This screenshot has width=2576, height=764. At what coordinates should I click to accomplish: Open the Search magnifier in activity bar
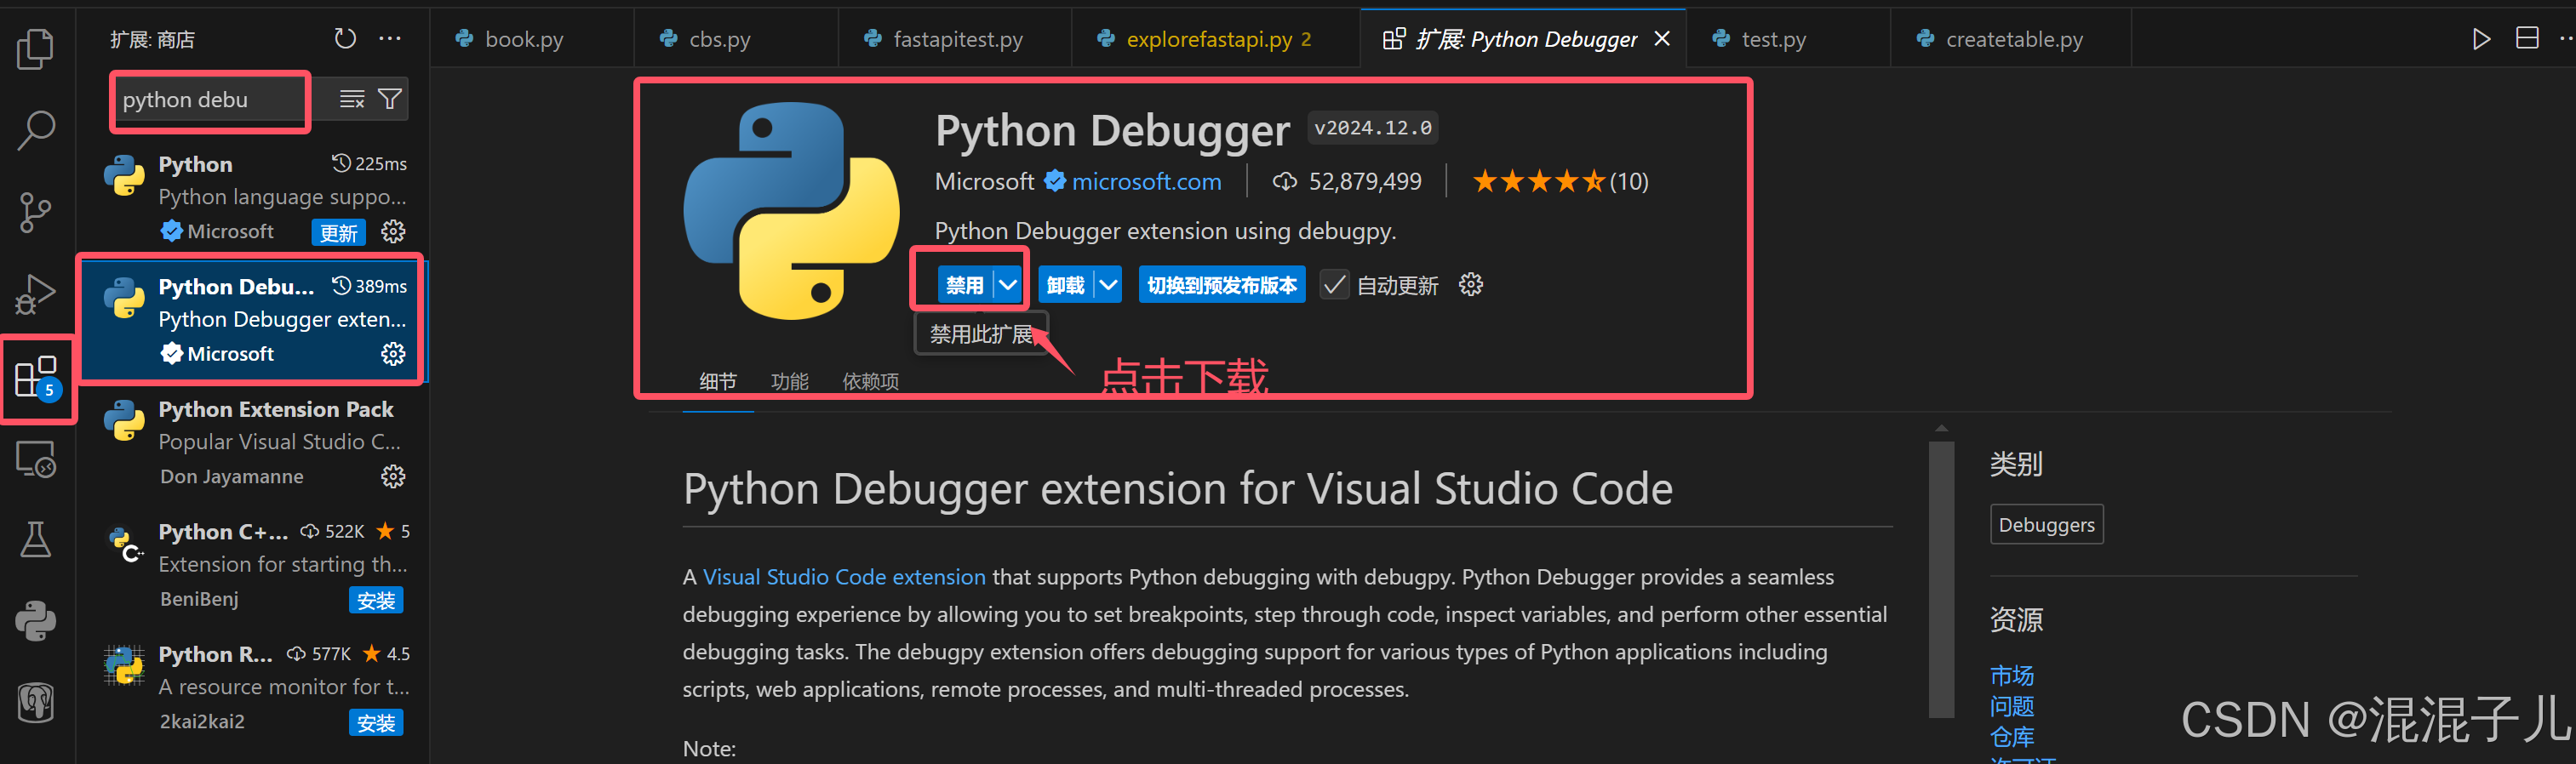(36, 130)
